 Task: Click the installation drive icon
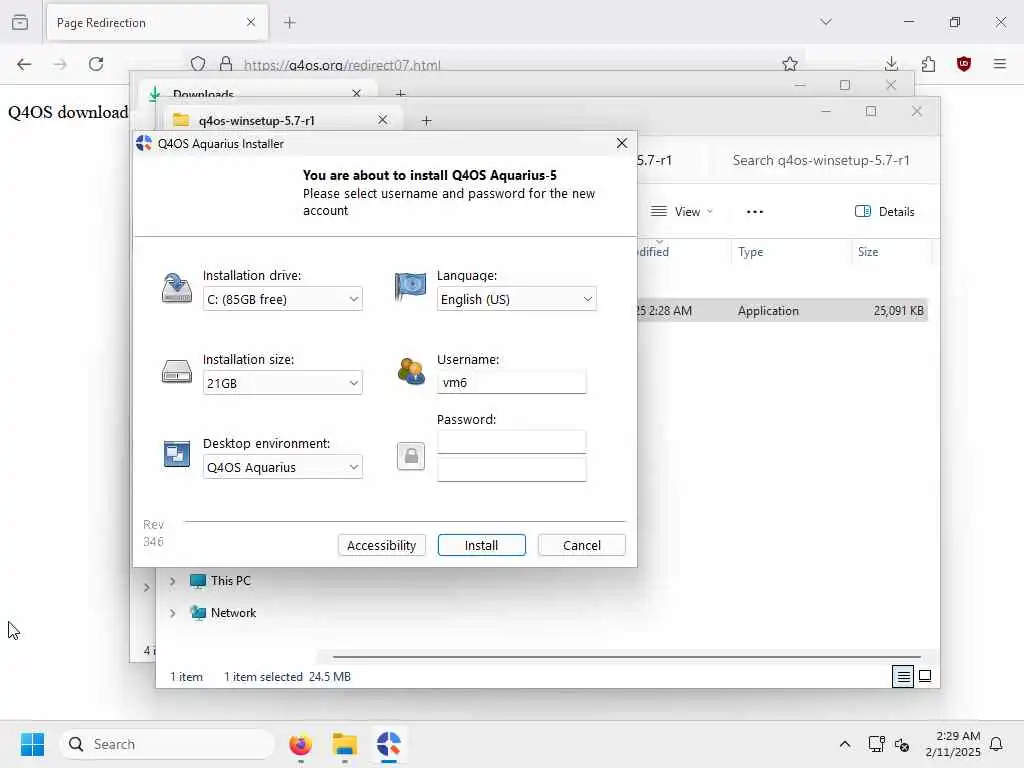(x=176, y=288)
